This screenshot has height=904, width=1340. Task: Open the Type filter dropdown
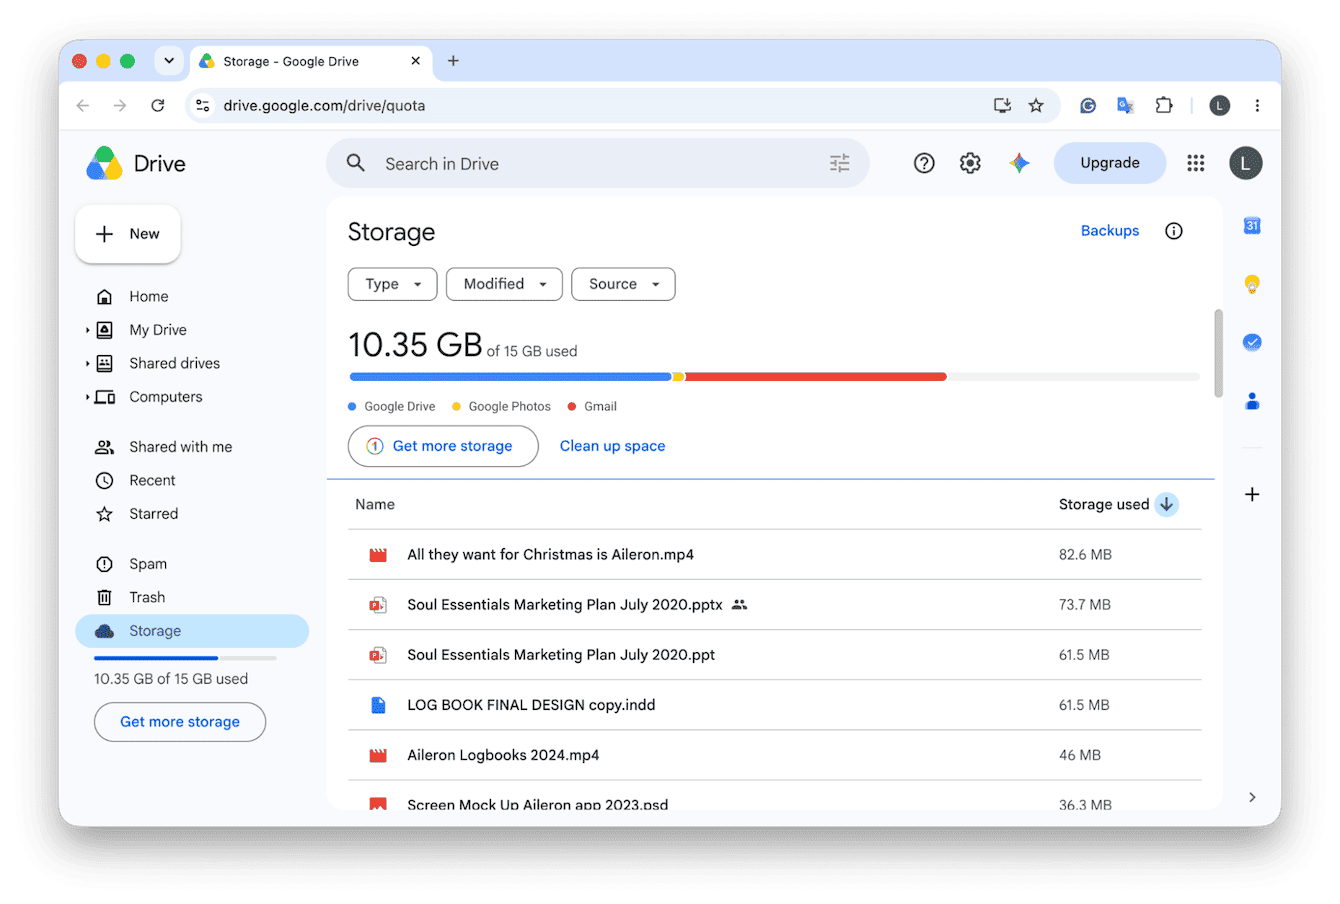[x=392, y=284]
